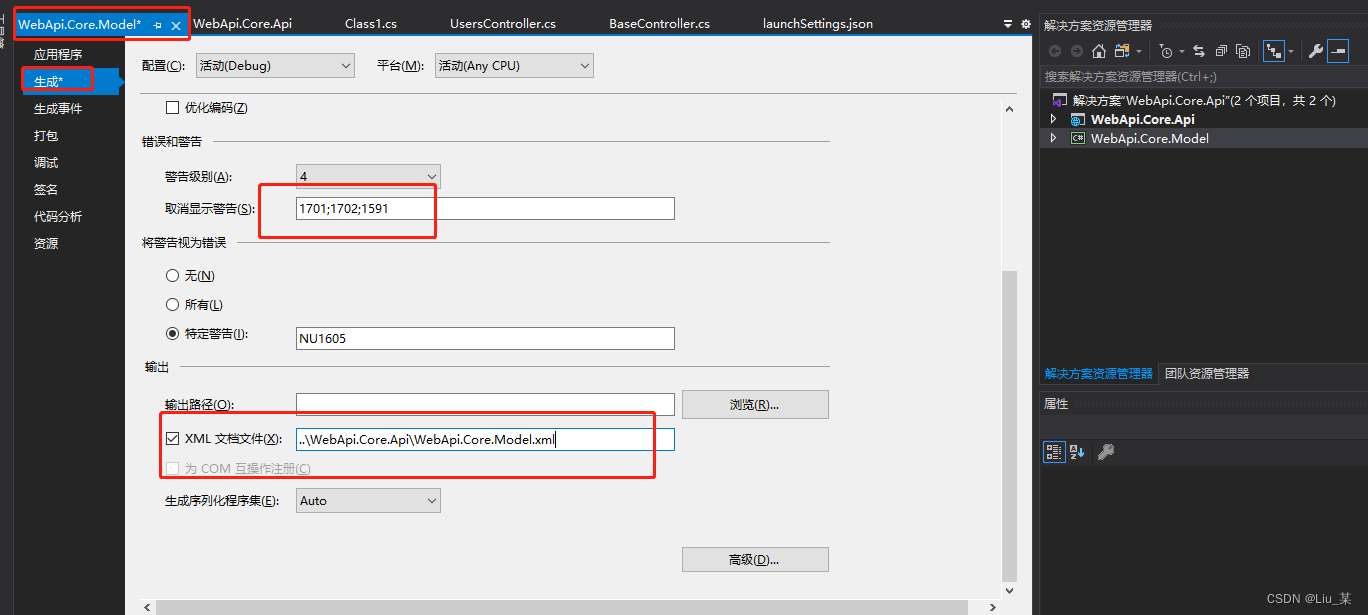Click the 浏览 button next to output path
Viewport: 1368px width, 615px height.
tap(754, 404)
